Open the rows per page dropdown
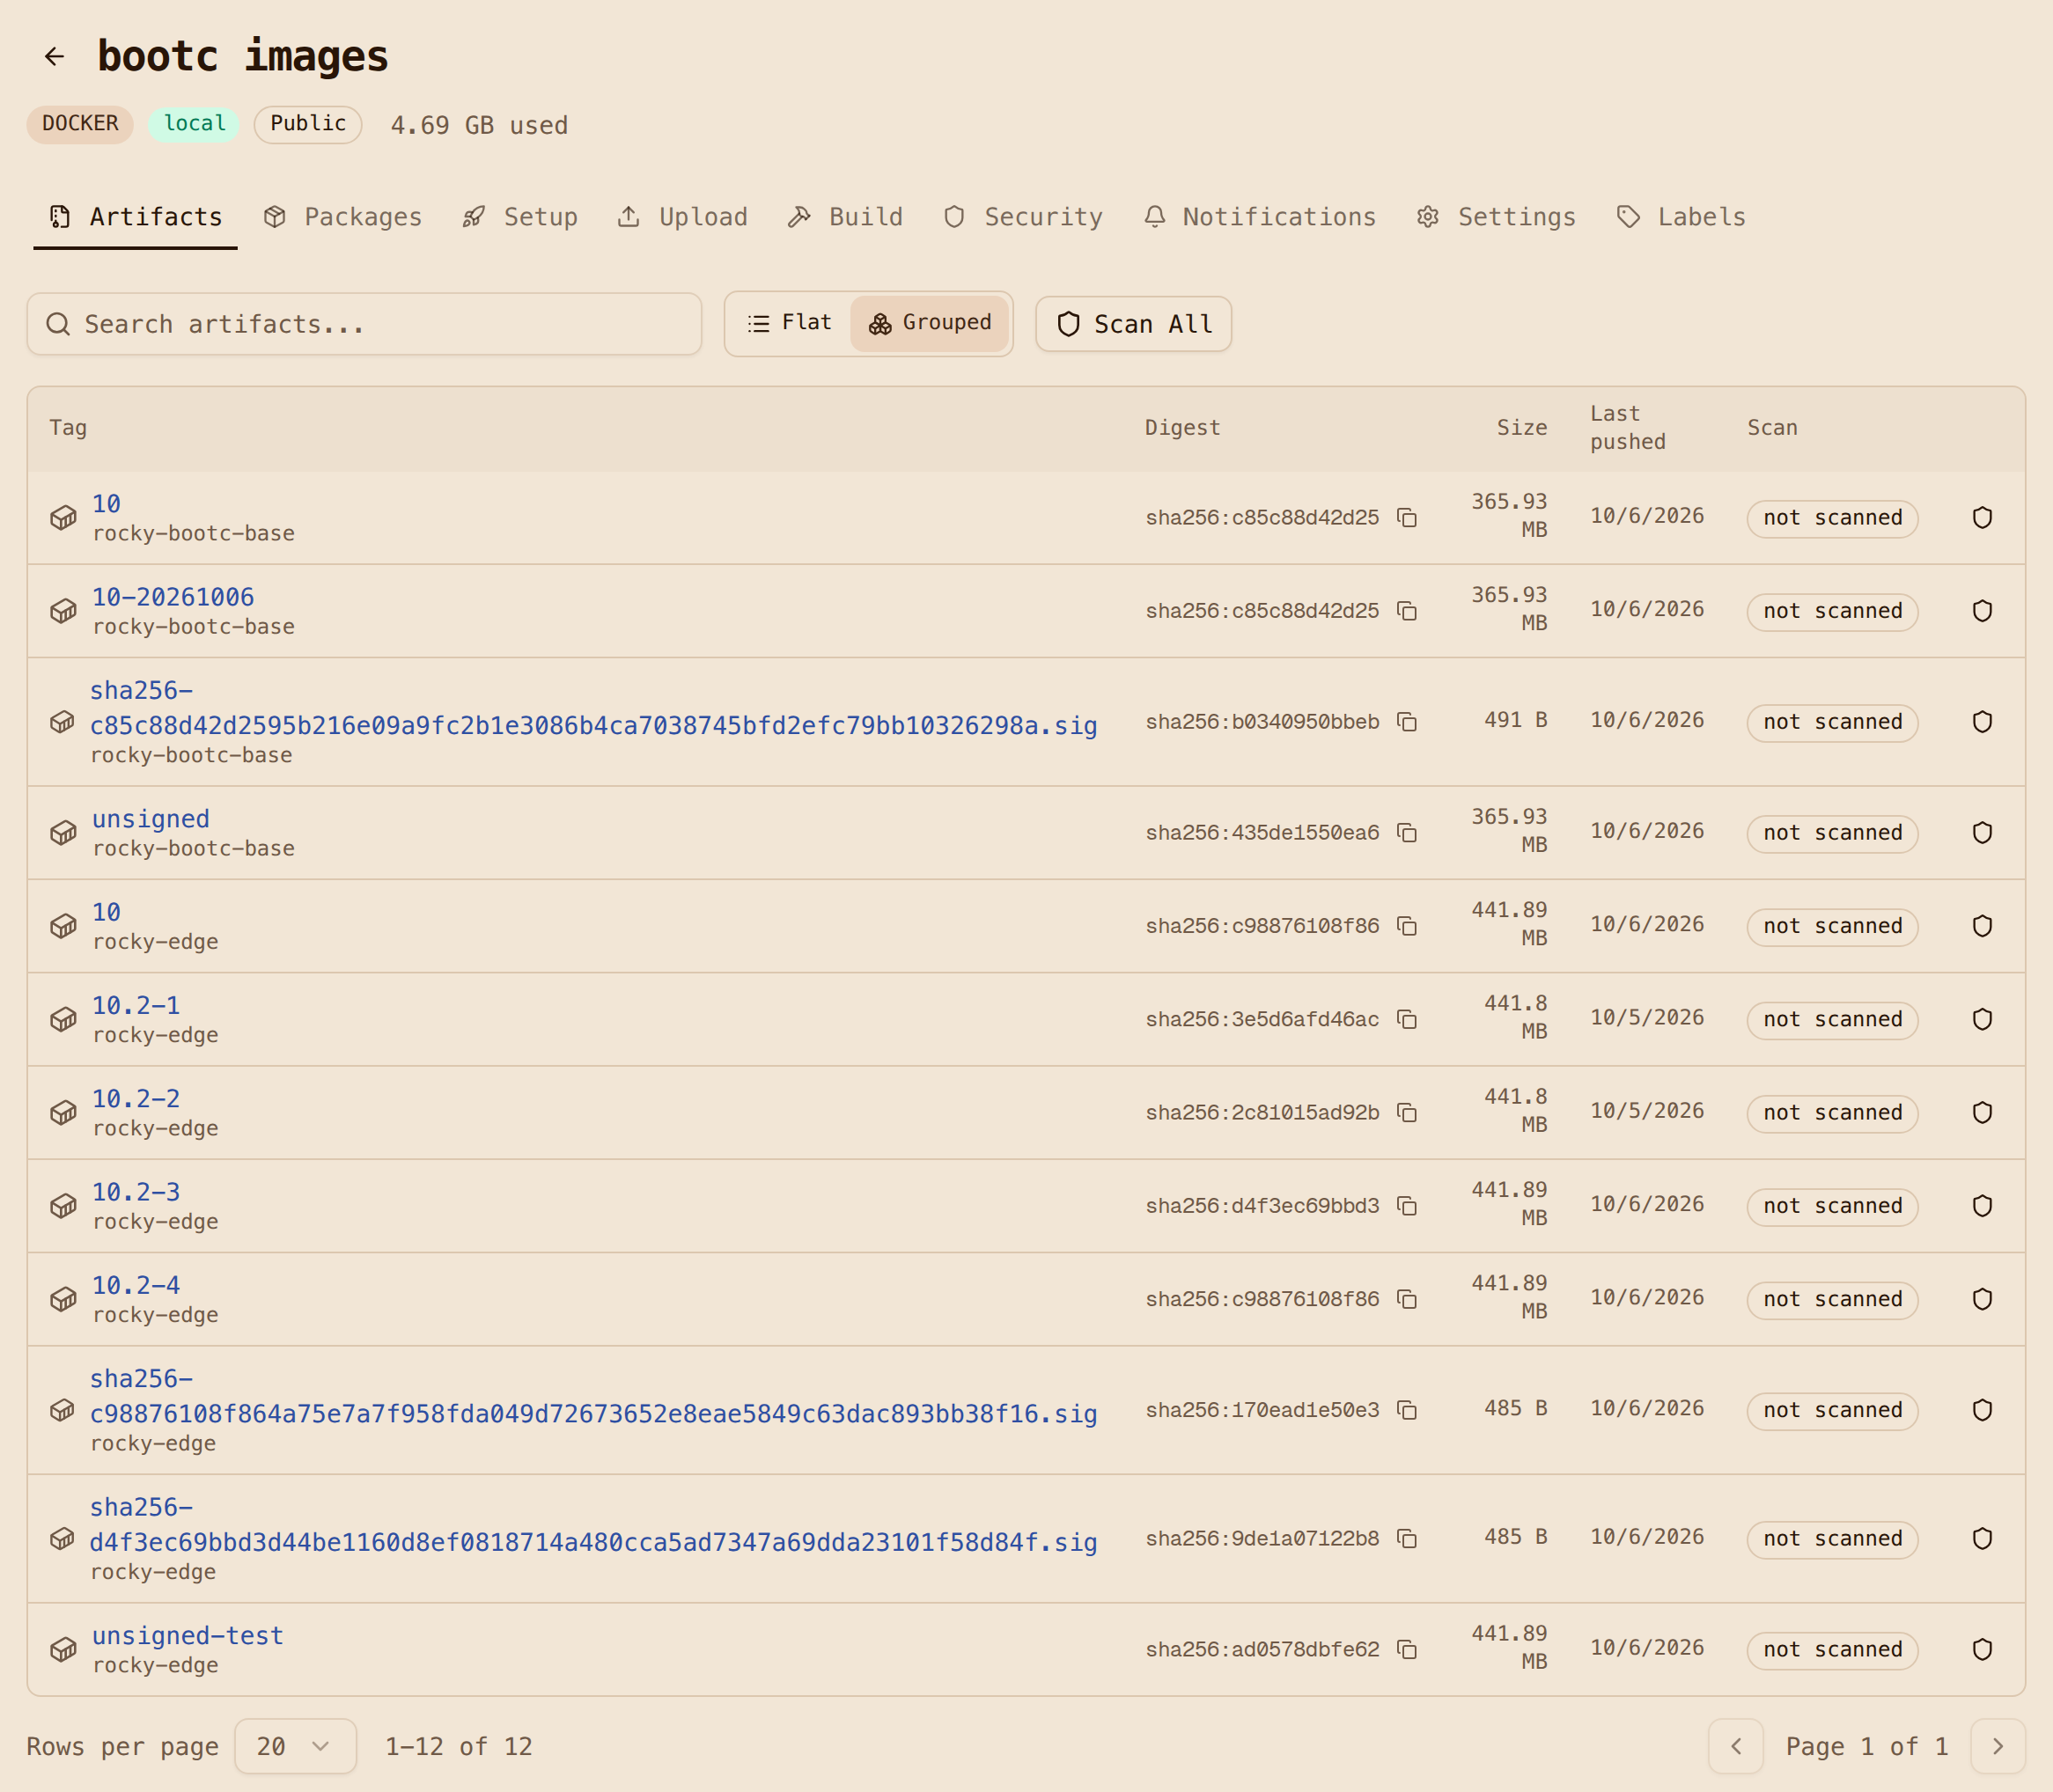 point(295,1746)
